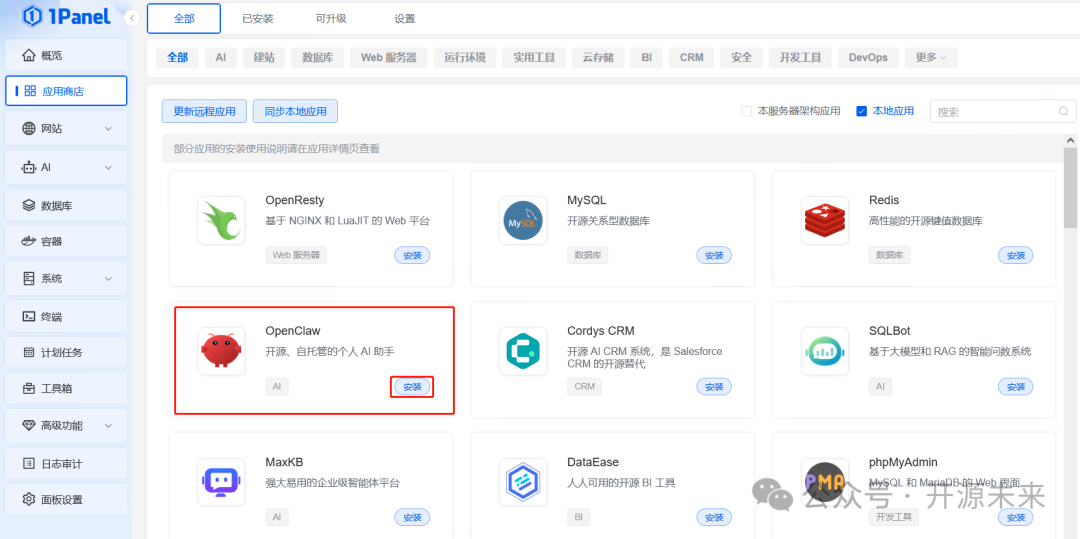Image resolution: width=1080 pixels, height=539 pixels.
Task: Click the 面板设置 gear icon
Action: point(28,499)
